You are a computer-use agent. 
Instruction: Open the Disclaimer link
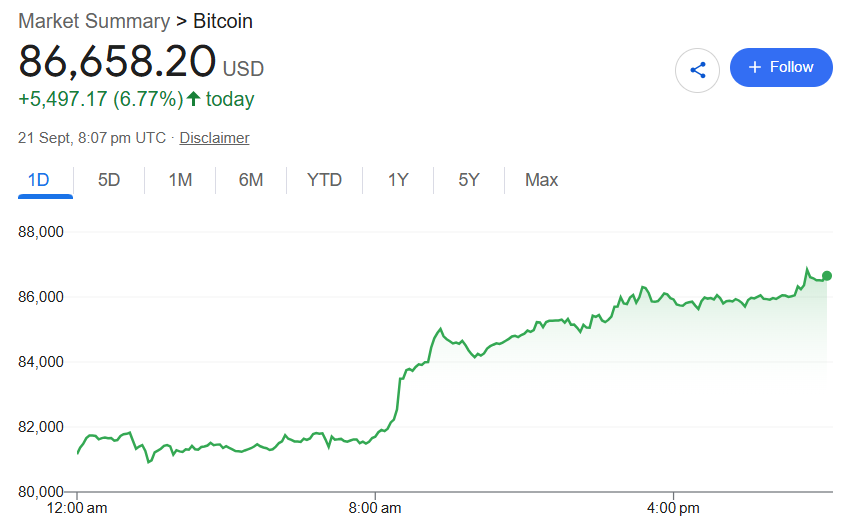[x=214, y=138]
